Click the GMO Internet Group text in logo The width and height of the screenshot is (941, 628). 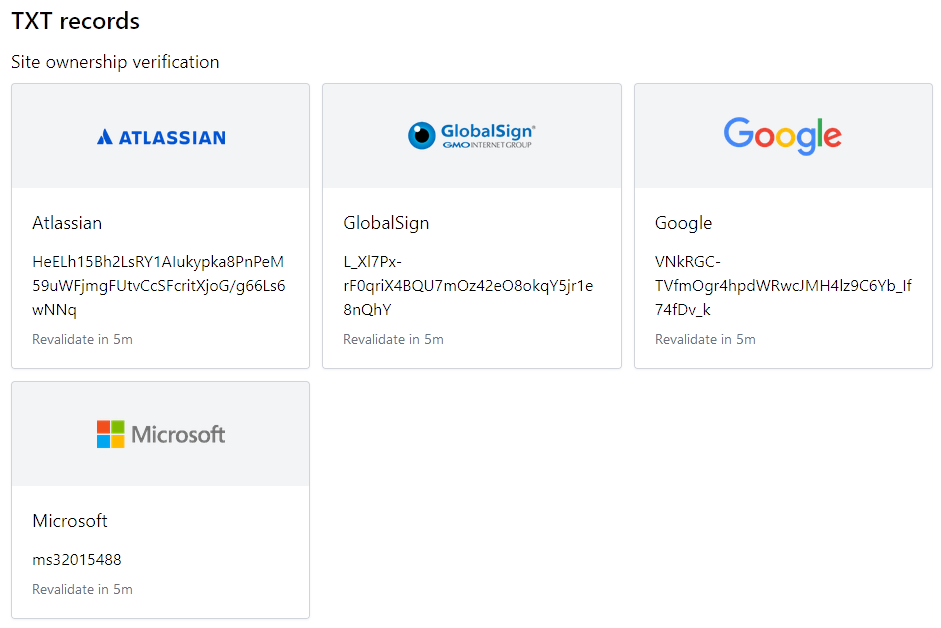pos(487,145)
